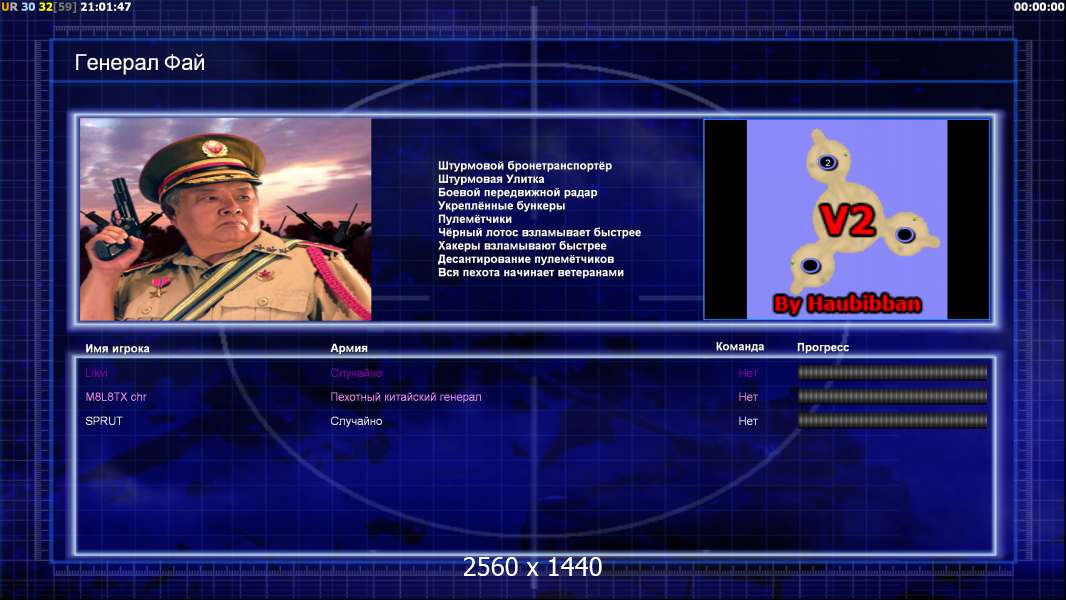Click the 2560 x 1440 resolution label
The image size is (1066, 600).
click(x=532, y=567)
